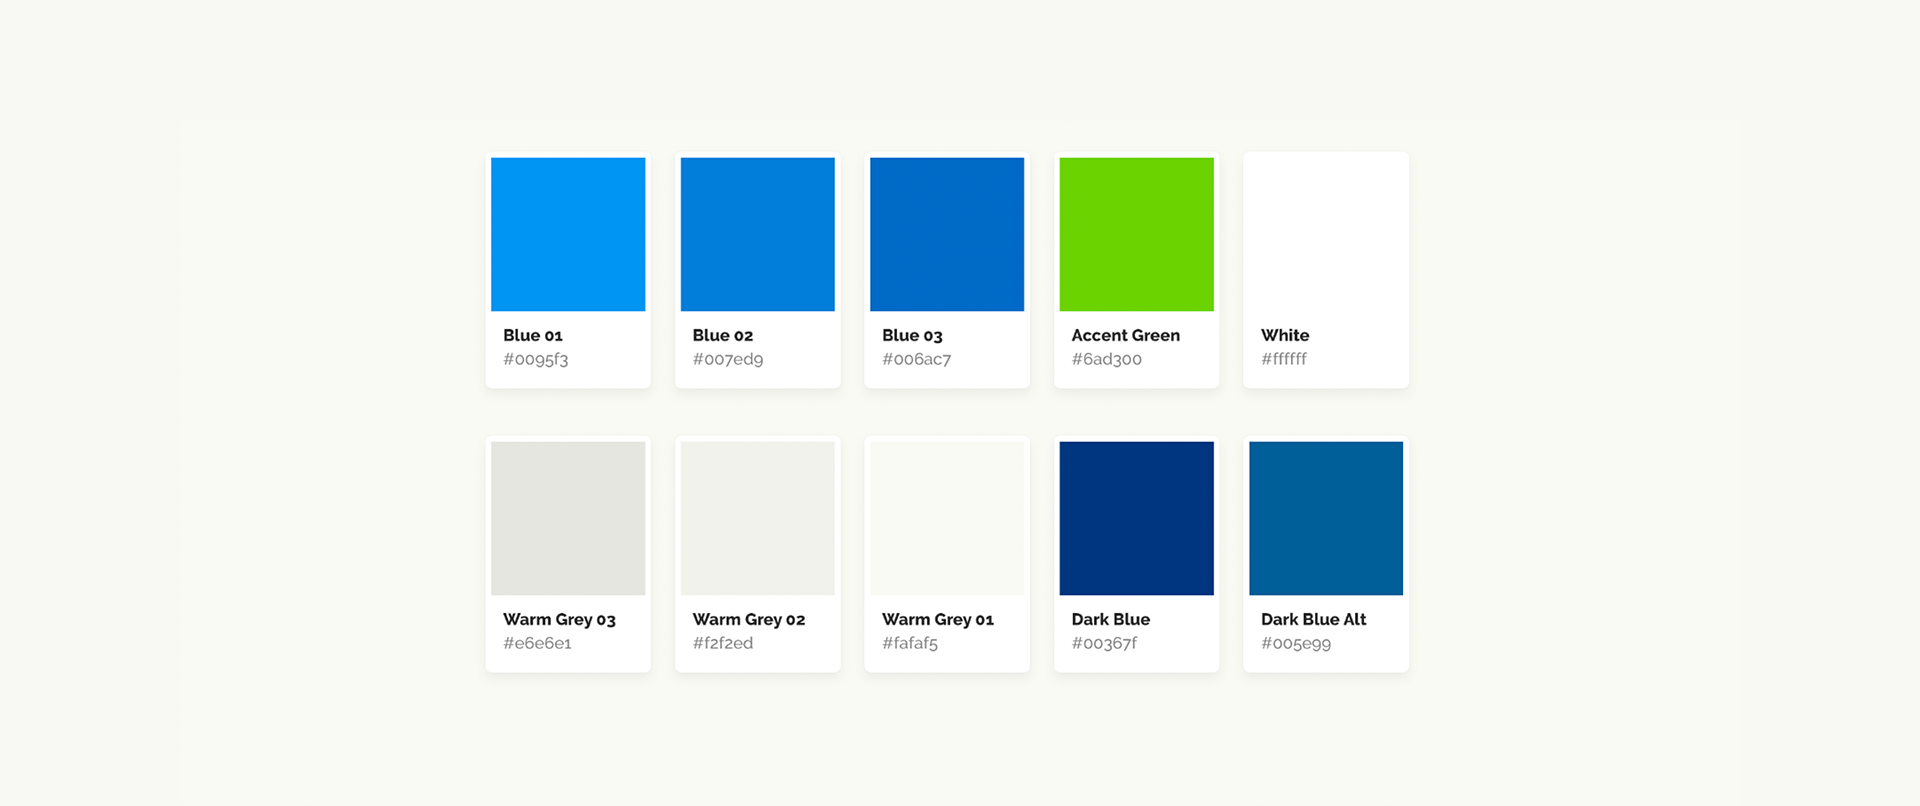Select the Blue 01 color swatch
1920x806 pixels.
pyautogui.click(x=568, y=234)
